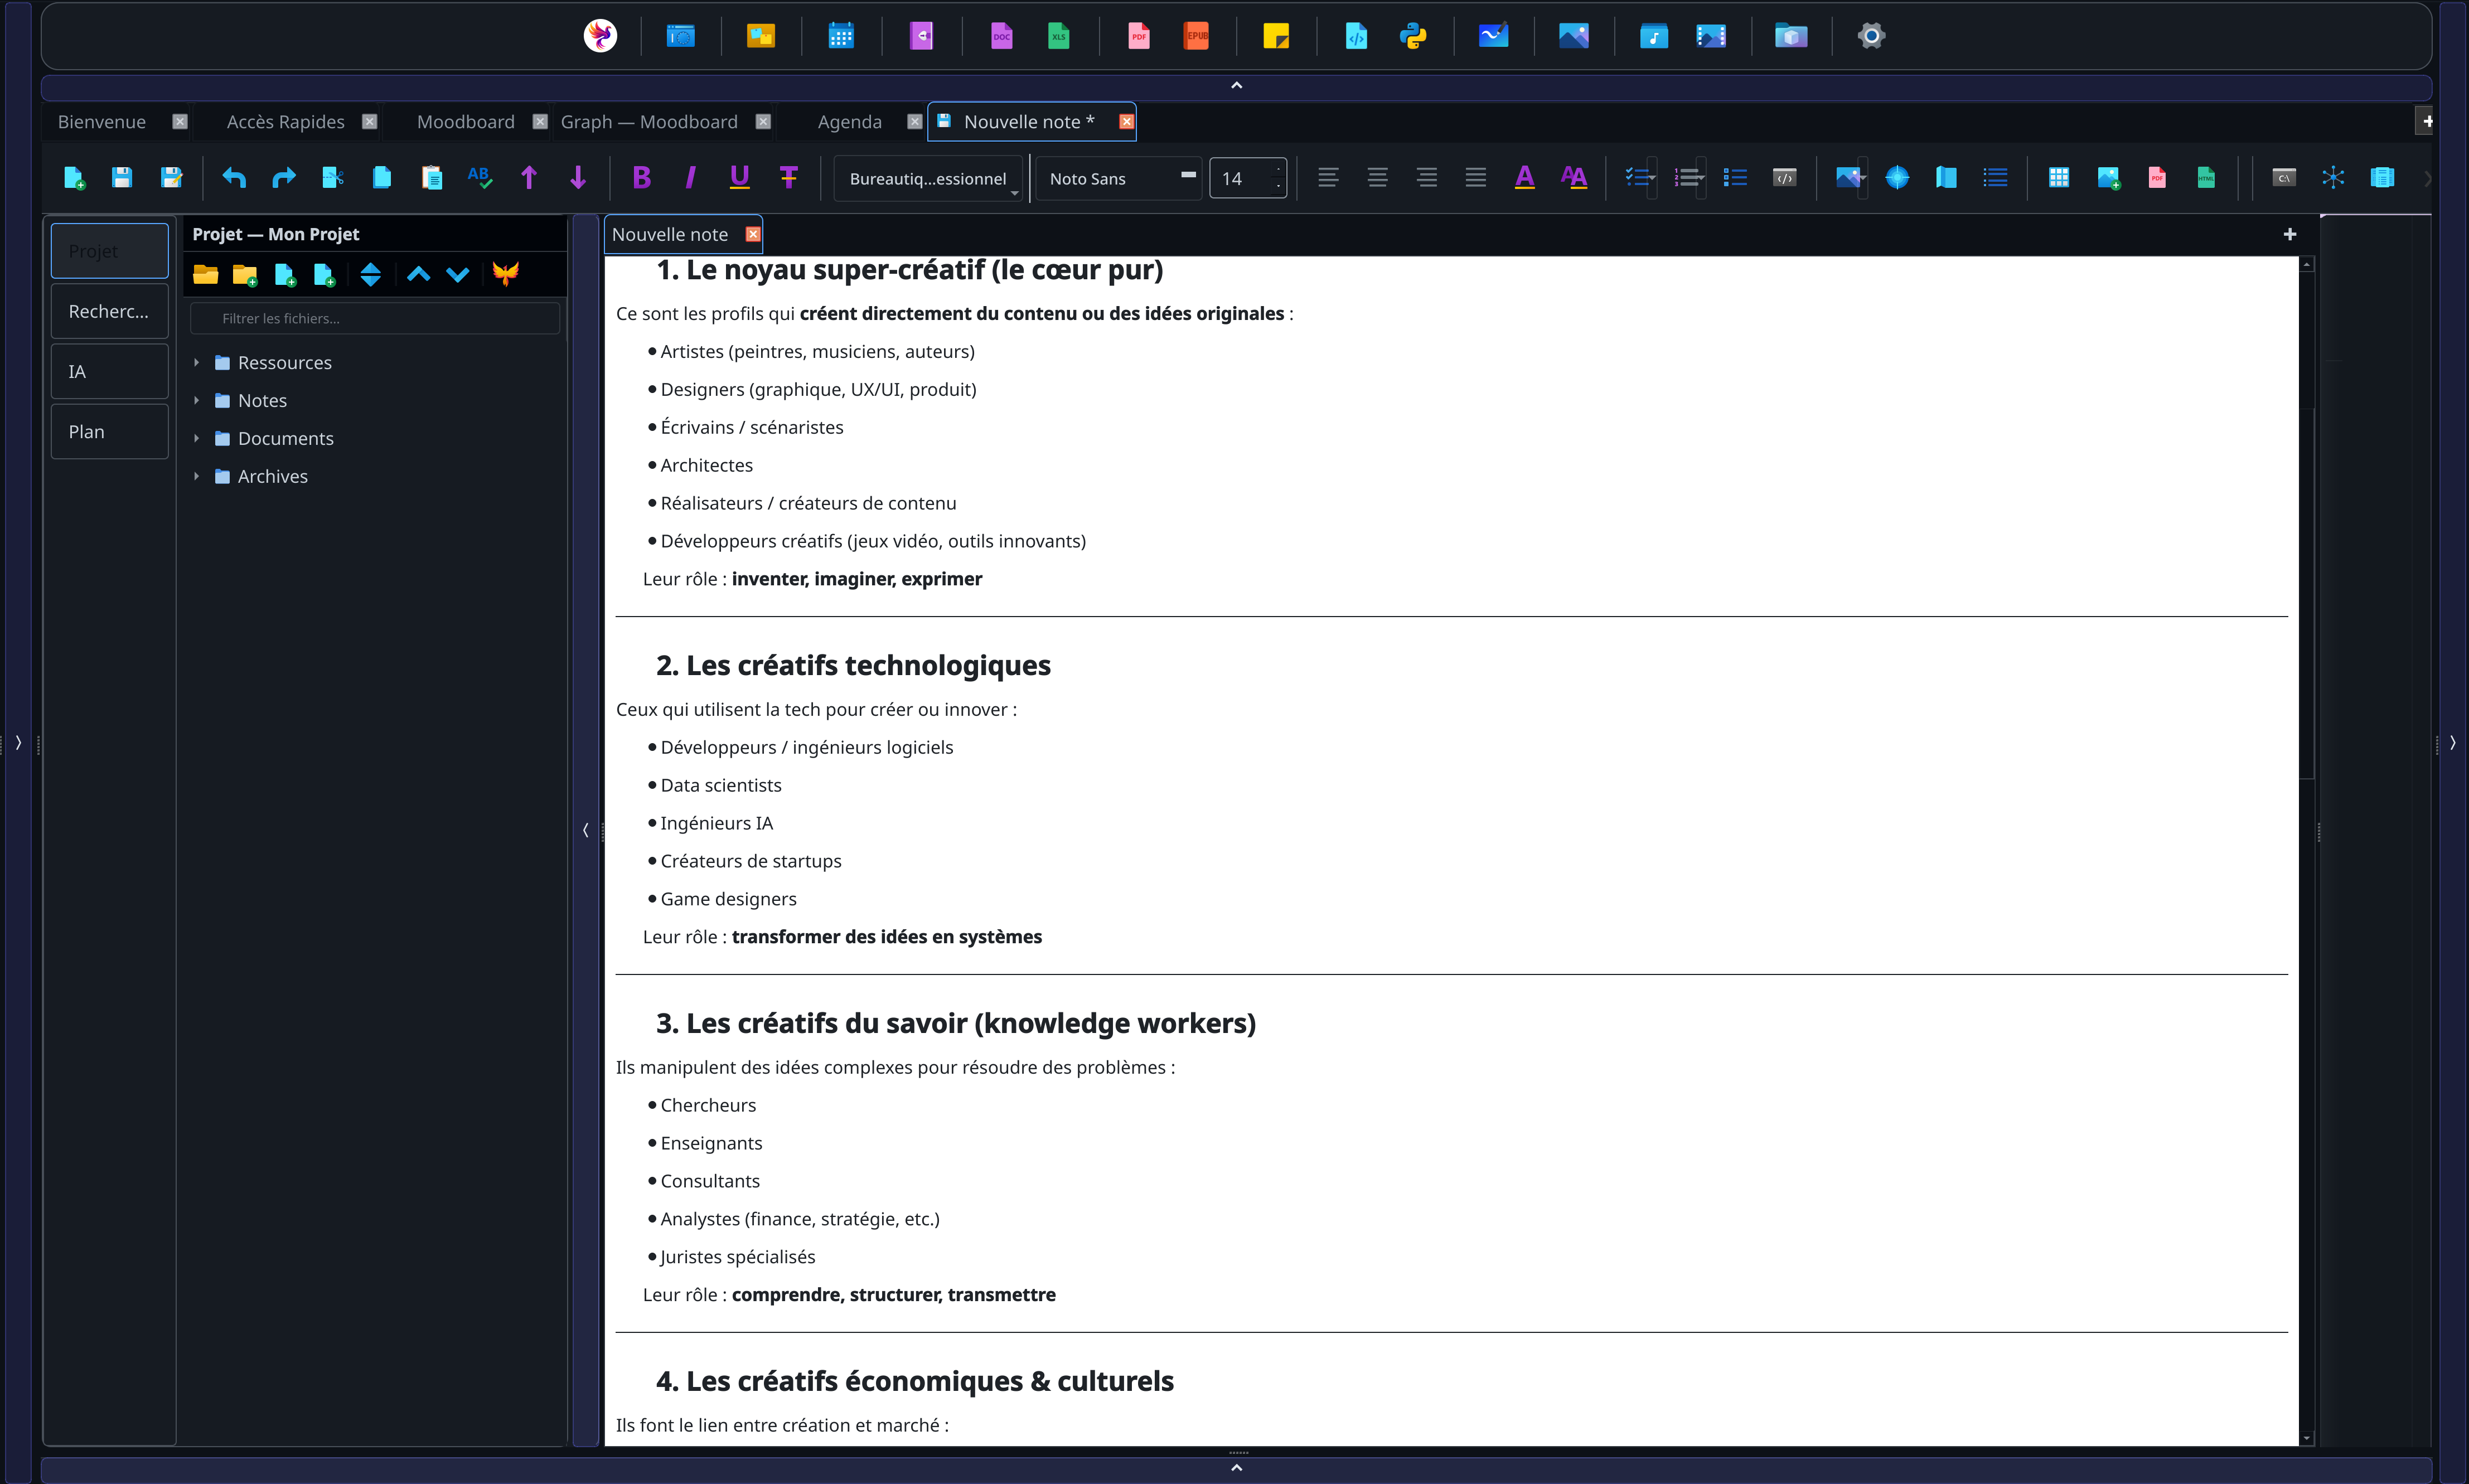Open the numbered list dropdown arrow
The image size is (2469, 1484).
point(1701,179)
